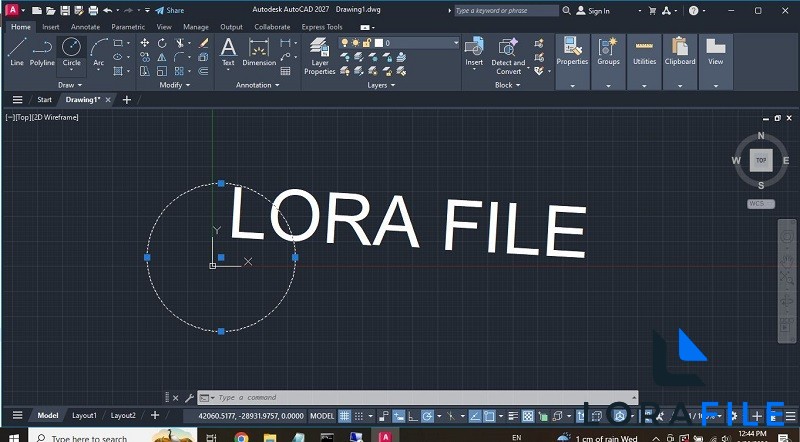The height and width of the screenshot is (442, 800).
Task: Expand the Draw panel
Action: click(70, 85)
